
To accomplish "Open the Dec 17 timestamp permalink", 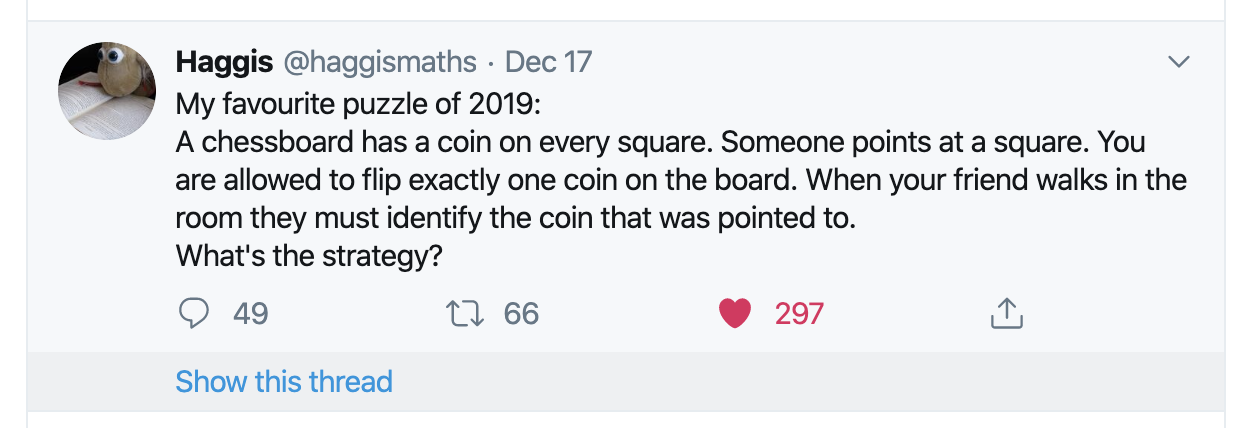I will (548, 62).
